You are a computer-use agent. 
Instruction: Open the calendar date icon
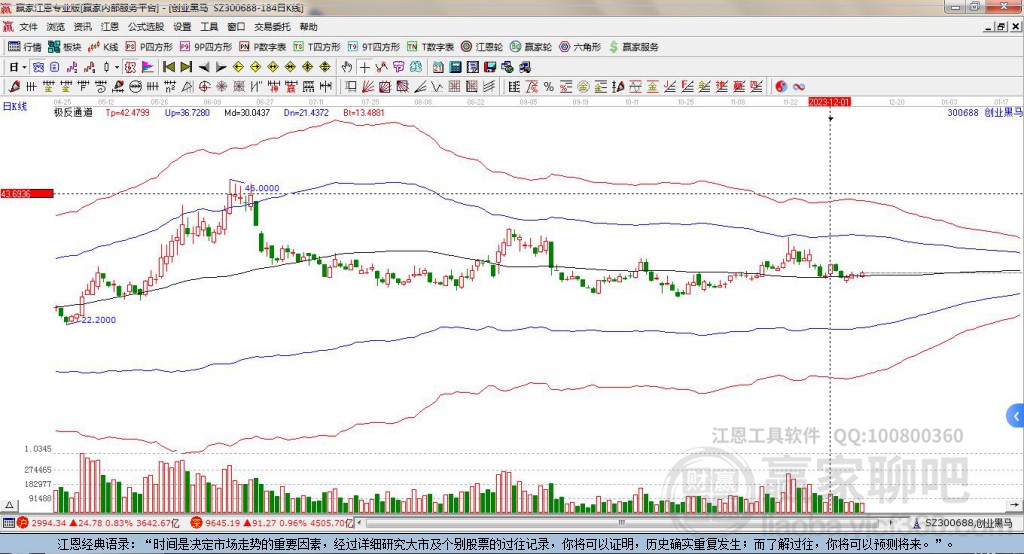pyautogui.click(x=438, y=67)
